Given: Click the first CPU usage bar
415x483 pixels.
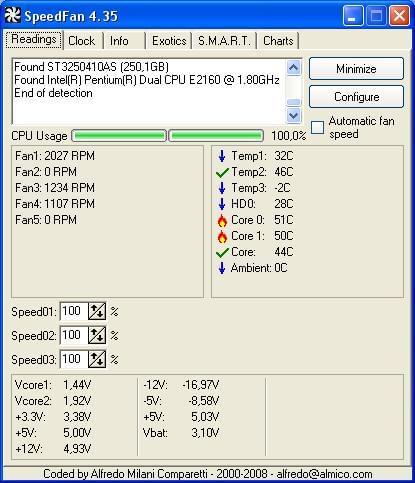Looking at the screenshot, I should pyautogui.click(x=119, y=136).
